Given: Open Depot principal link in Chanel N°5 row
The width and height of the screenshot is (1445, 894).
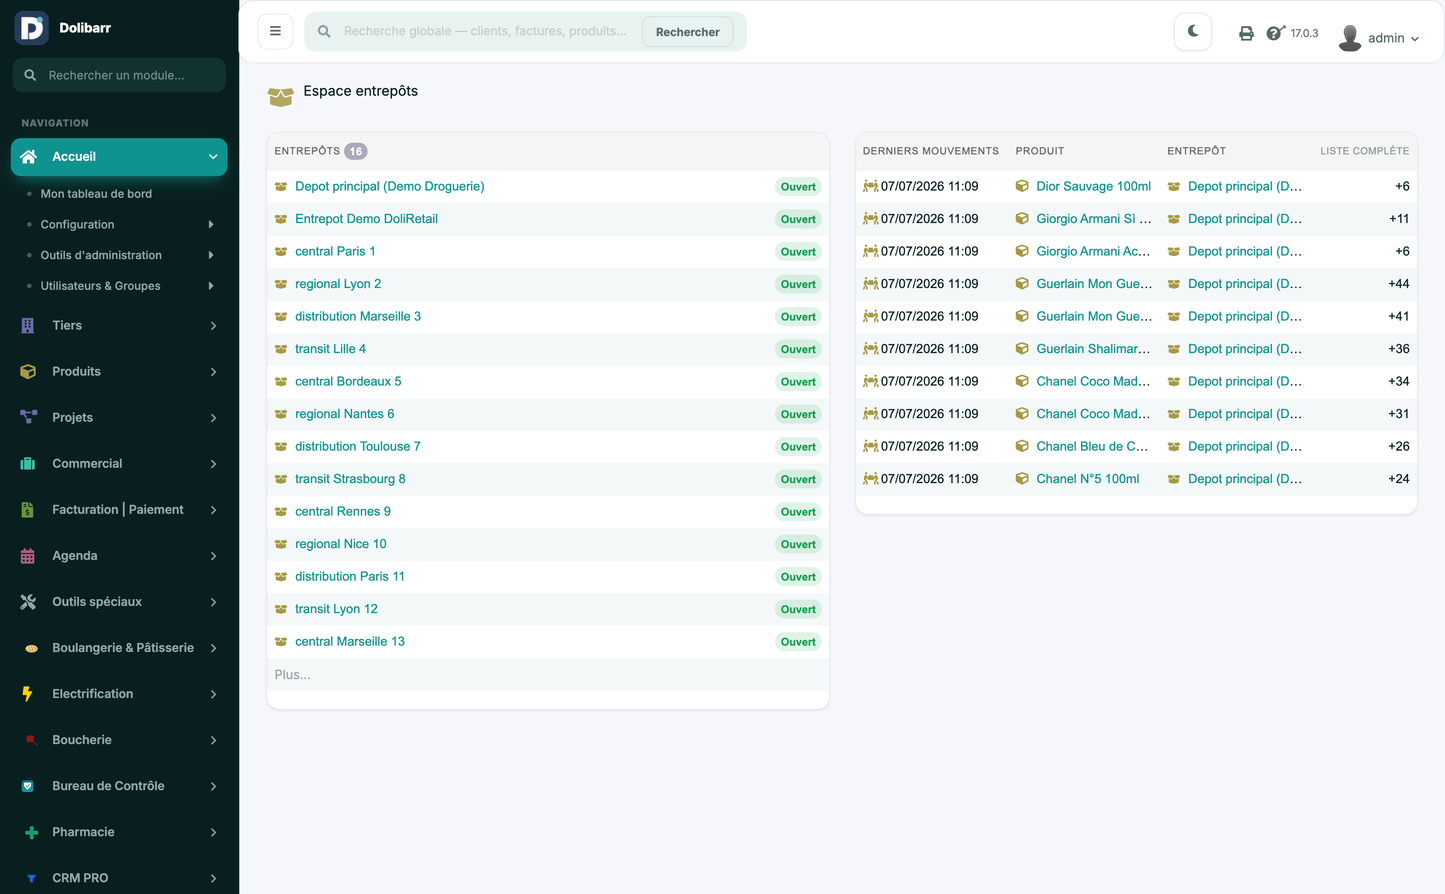Looking at the screenshot, I should click(1245, 479).
